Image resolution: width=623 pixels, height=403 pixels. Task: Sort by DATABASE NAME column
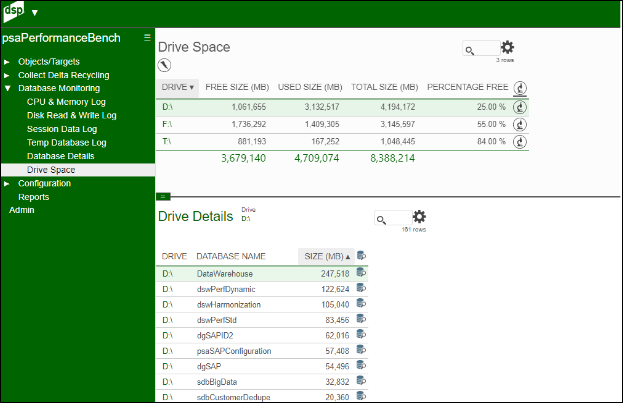pos(231,256)
